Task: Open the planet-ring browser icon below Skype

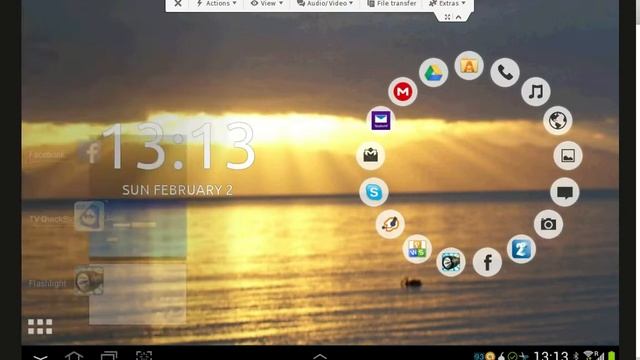Action: (390, 224)
